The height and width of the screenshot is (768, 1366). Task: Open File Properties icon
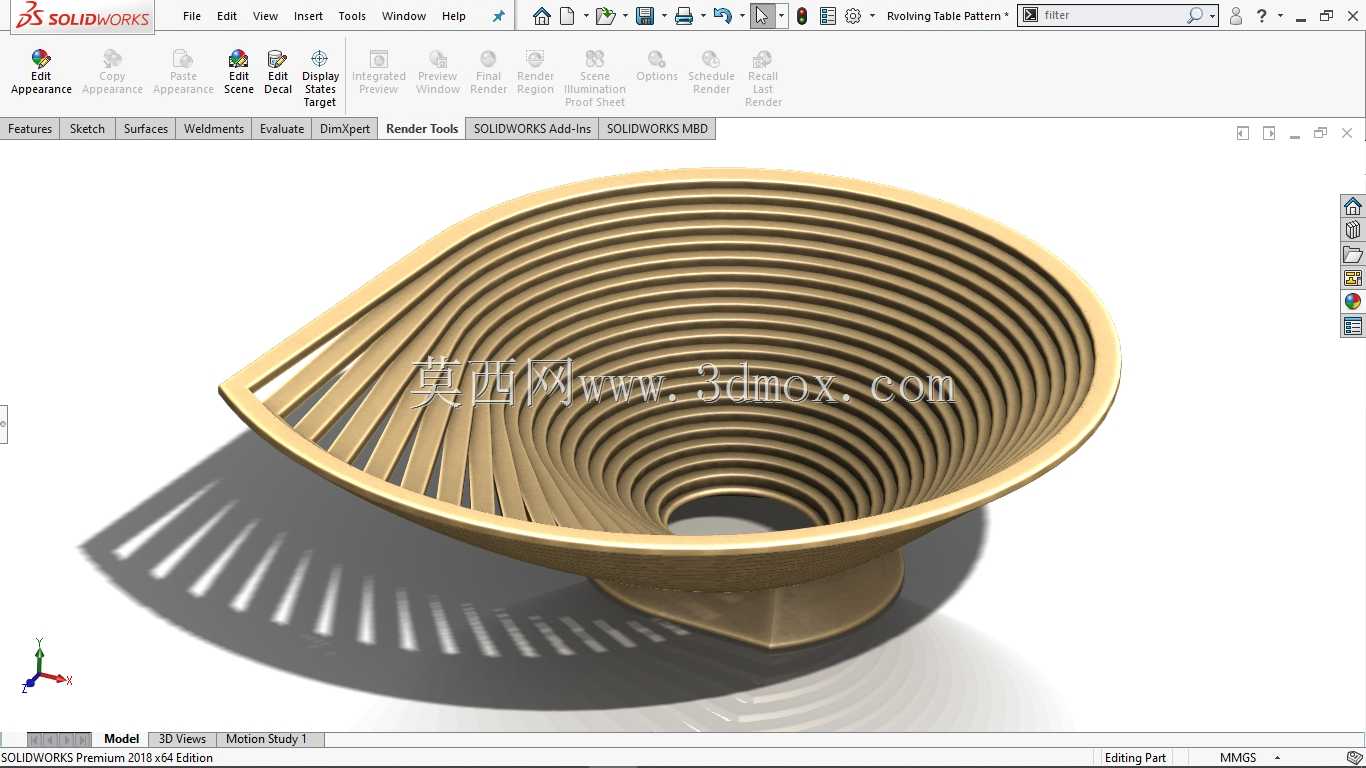[827, 16]
